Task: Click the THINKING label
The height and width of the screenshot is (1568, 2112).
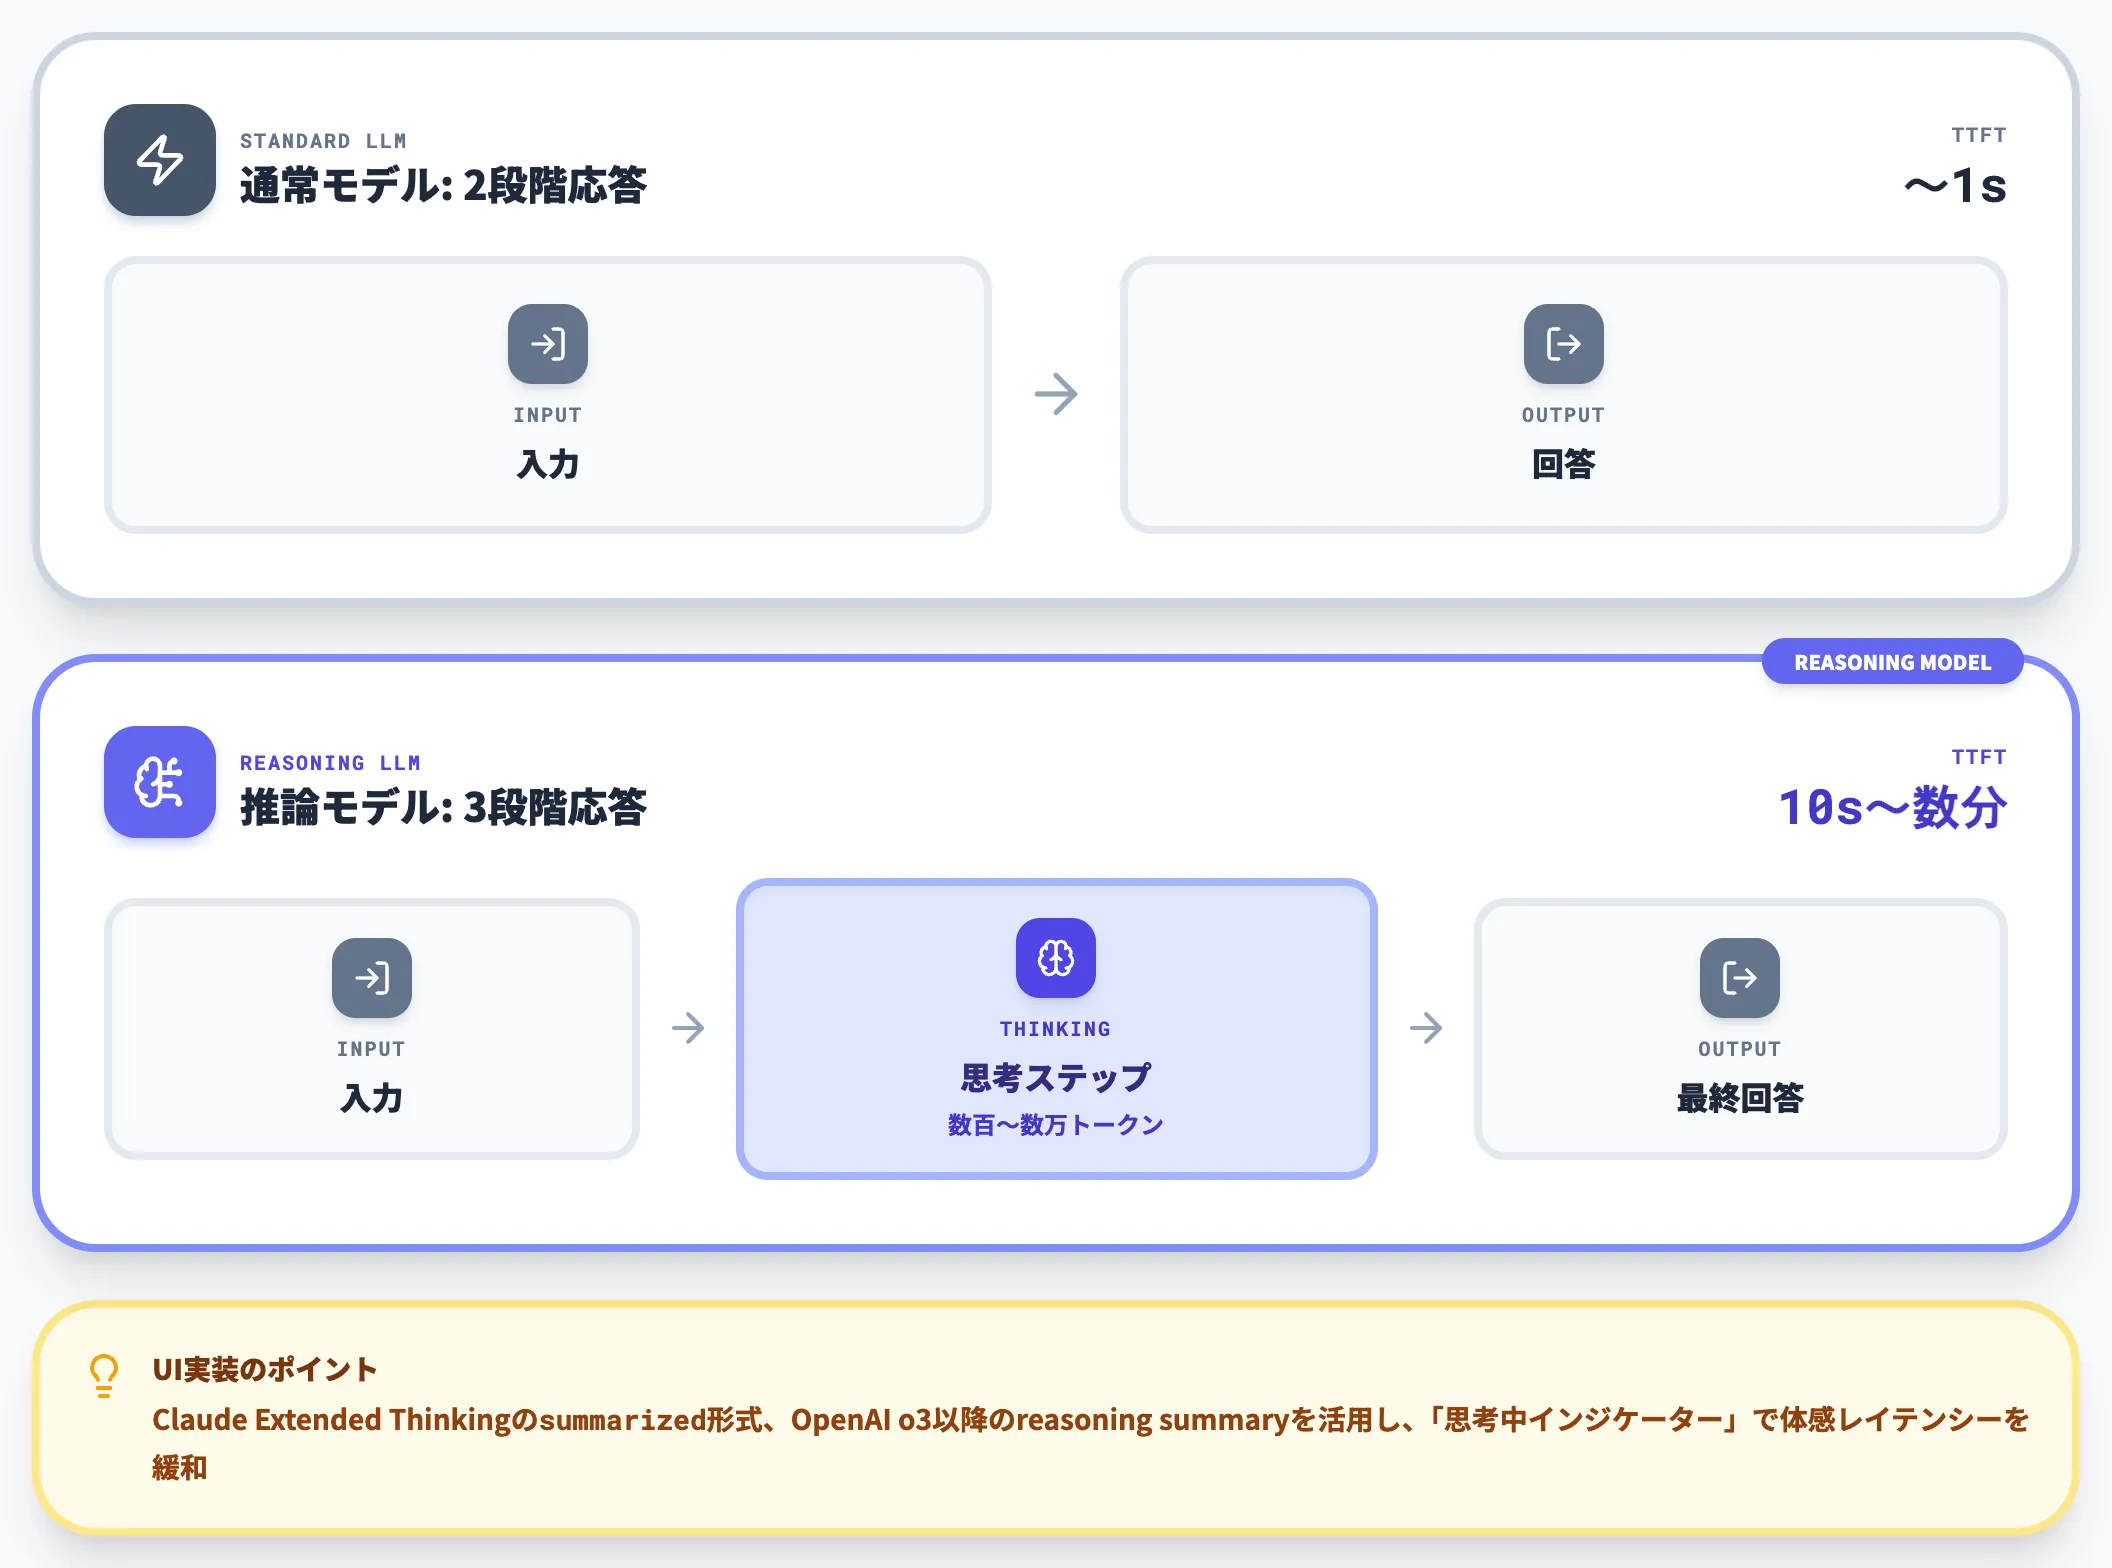Action: click(x=1056, y=1029)
